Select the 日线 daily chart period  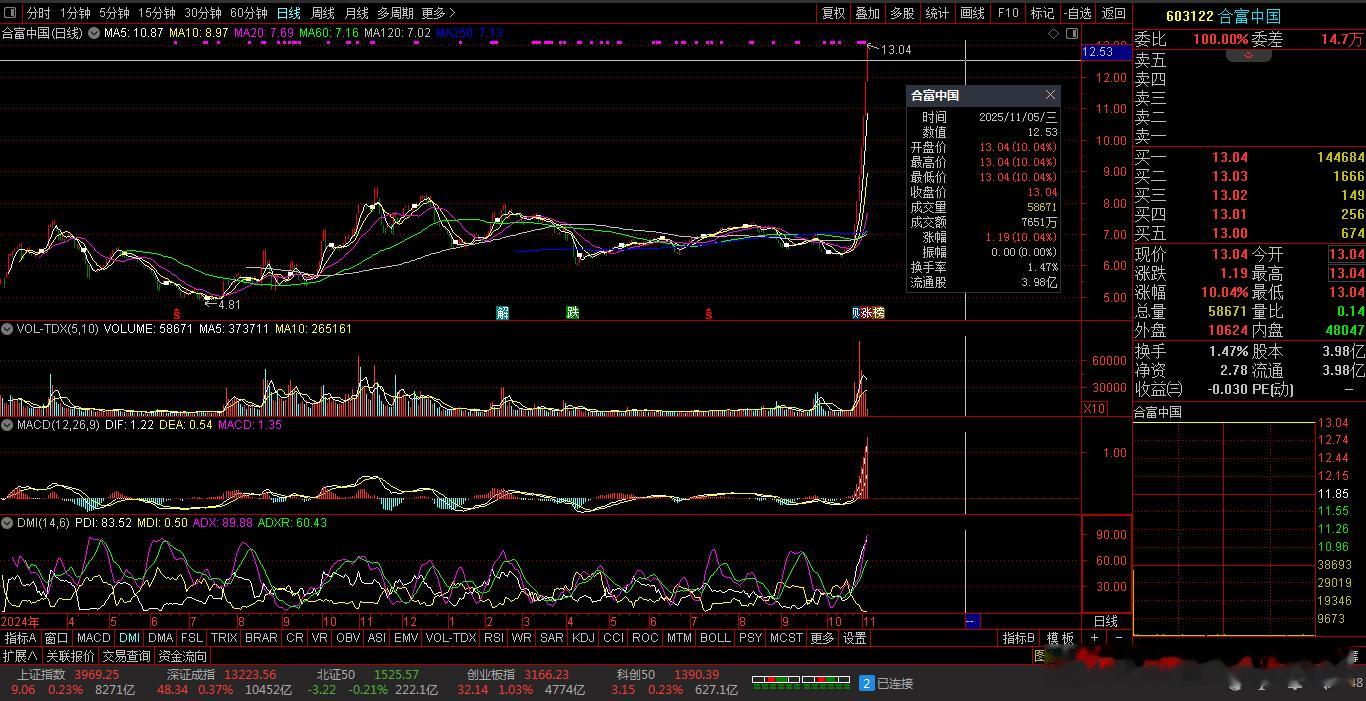click(x=288, y=13)
